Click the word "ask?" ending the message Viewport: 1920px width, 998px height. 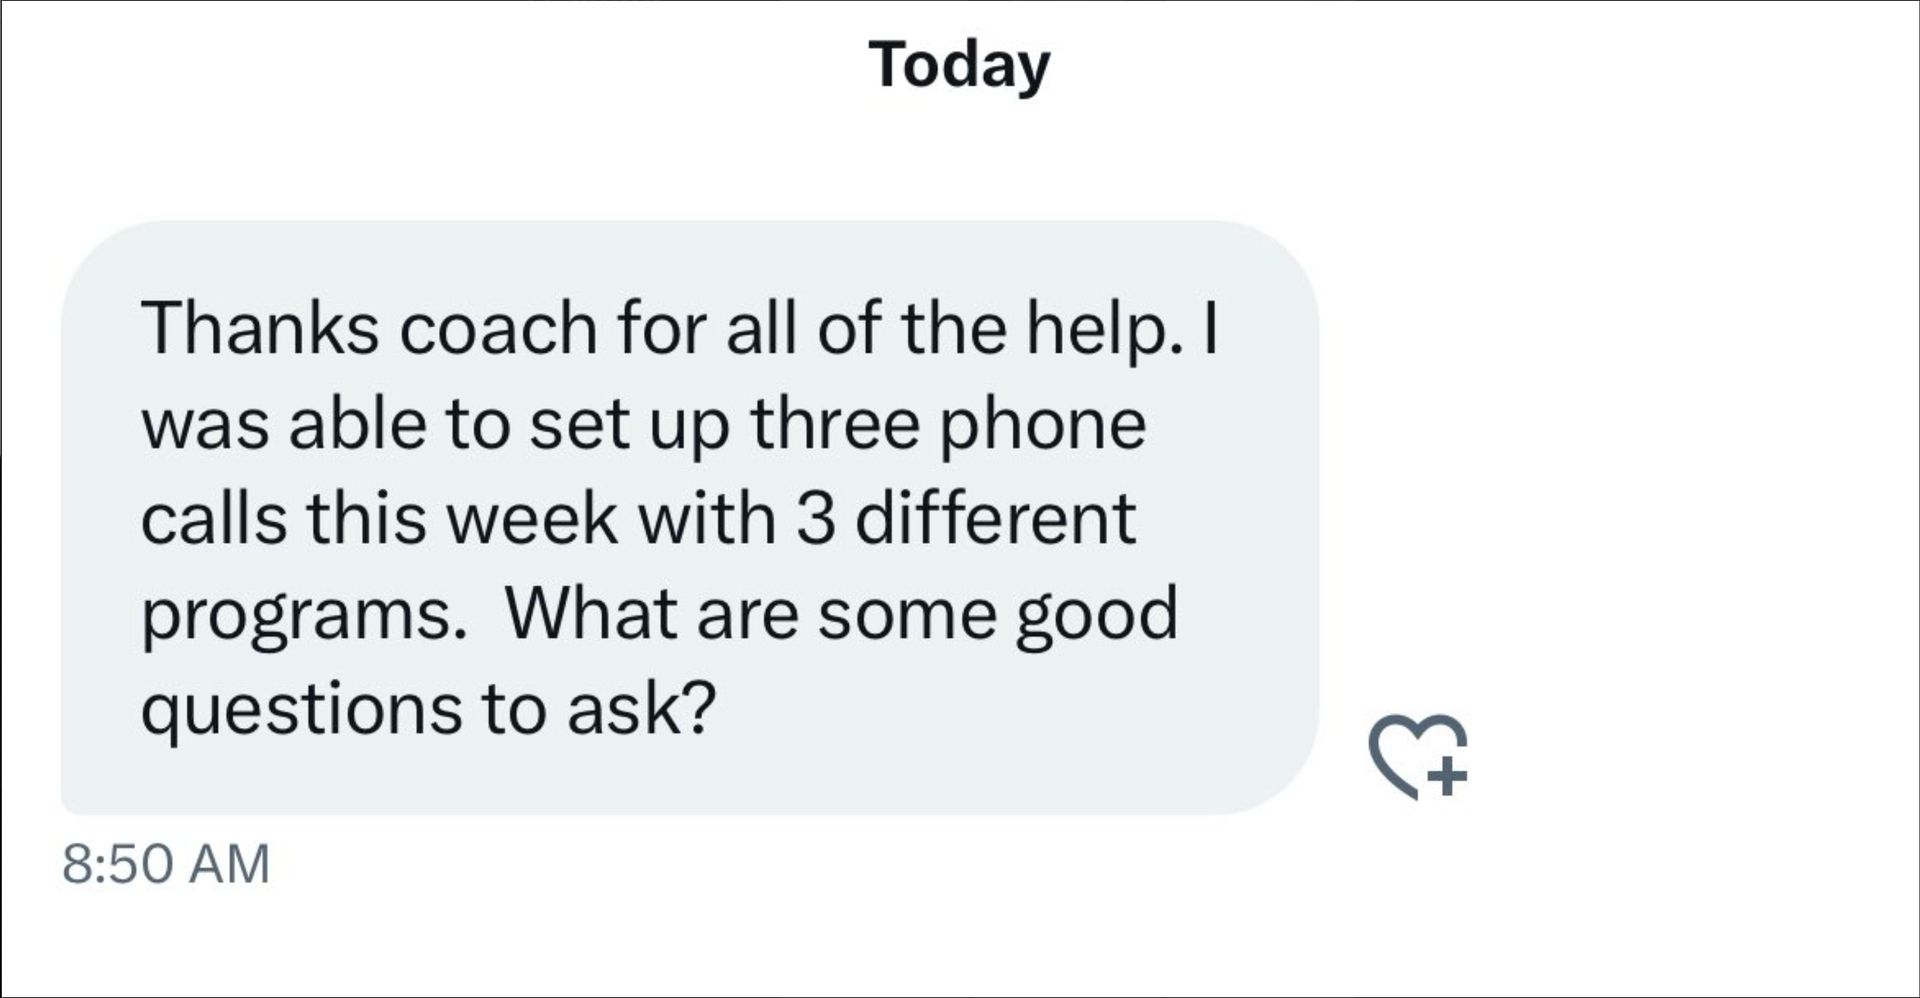tap(642, 709)
